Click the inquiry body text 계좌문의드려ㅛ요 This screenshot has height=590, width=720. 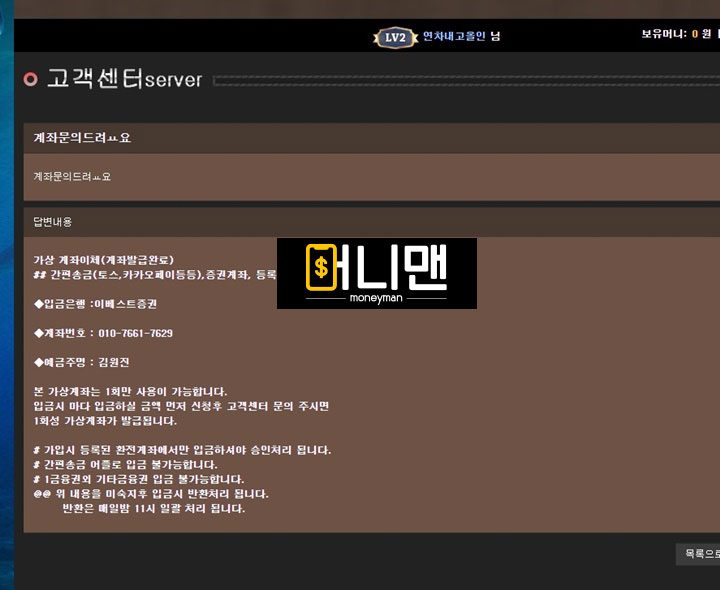tap(72, 176)
